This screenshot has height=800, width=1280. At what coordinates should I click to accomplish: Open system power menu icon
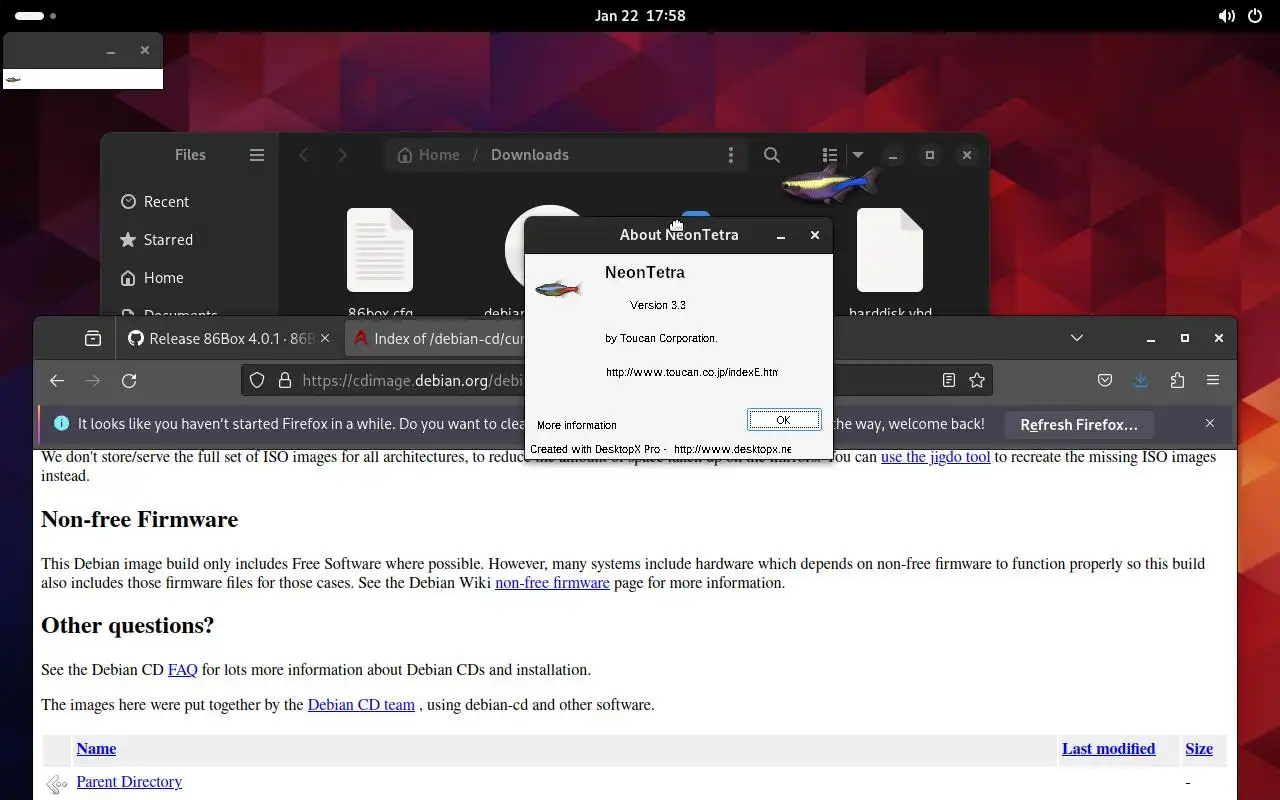click(1255, 16)
